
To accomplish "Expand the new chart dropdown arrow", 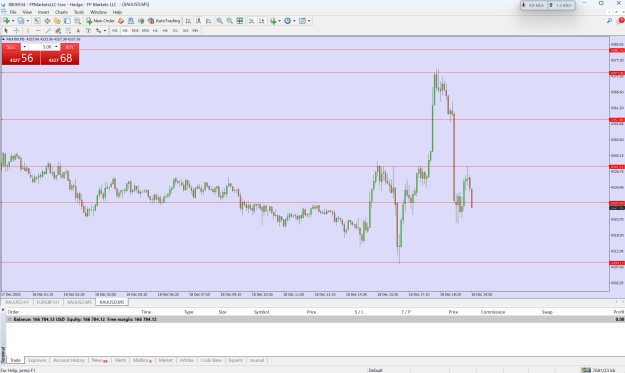I will tap(13, 21).
